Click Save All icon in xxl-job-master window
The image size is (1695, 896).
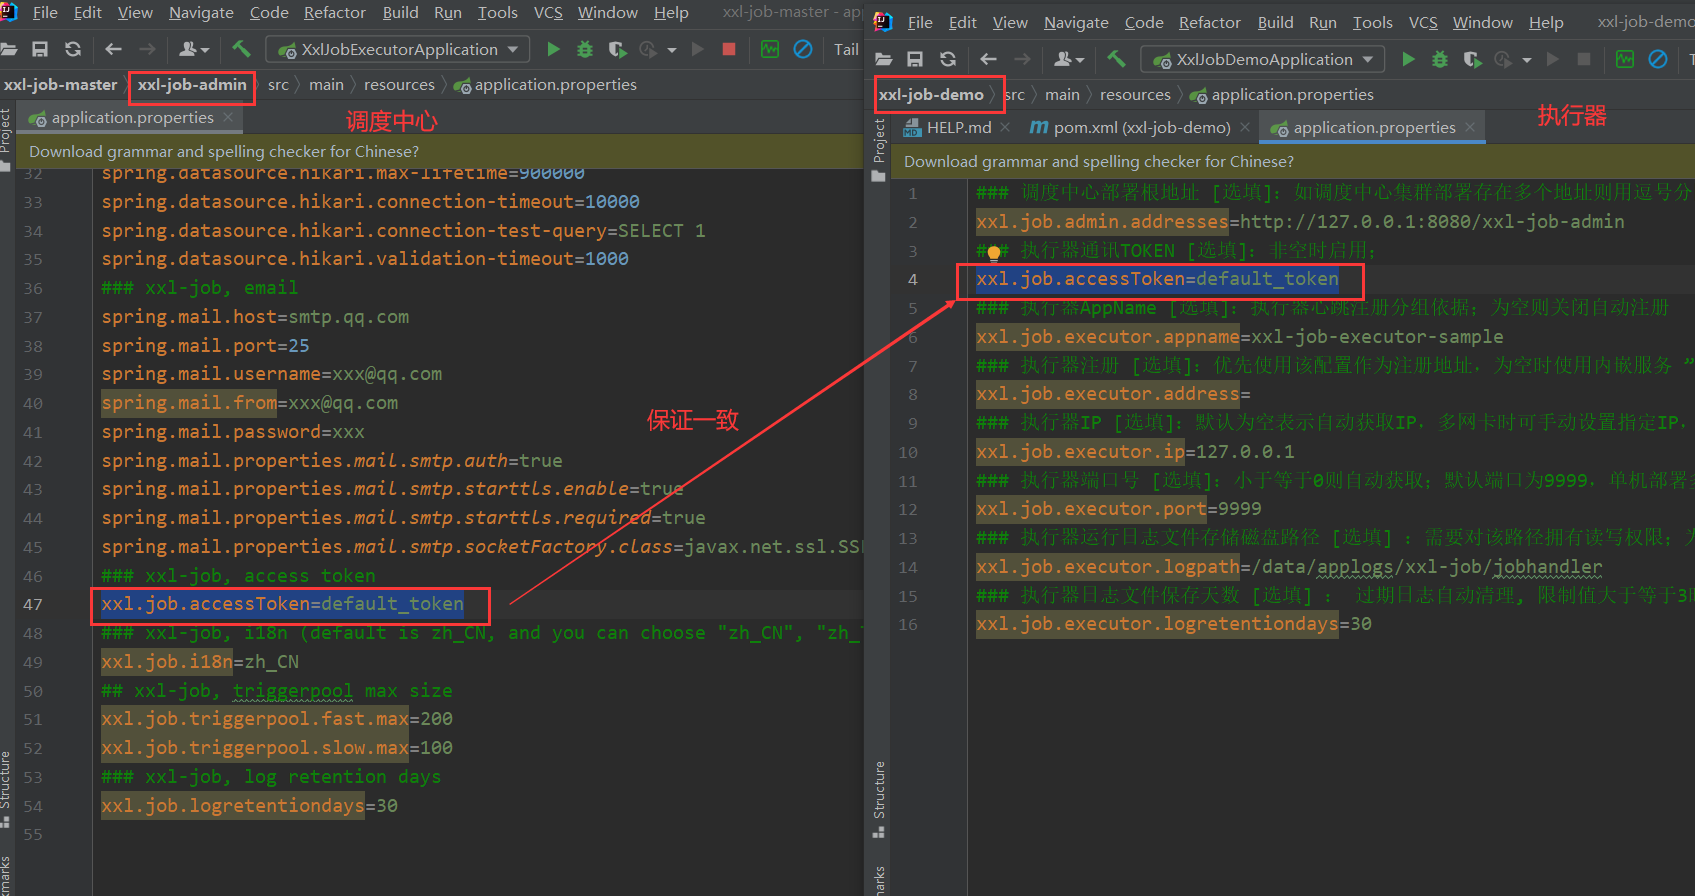click(x=40, y=49)
